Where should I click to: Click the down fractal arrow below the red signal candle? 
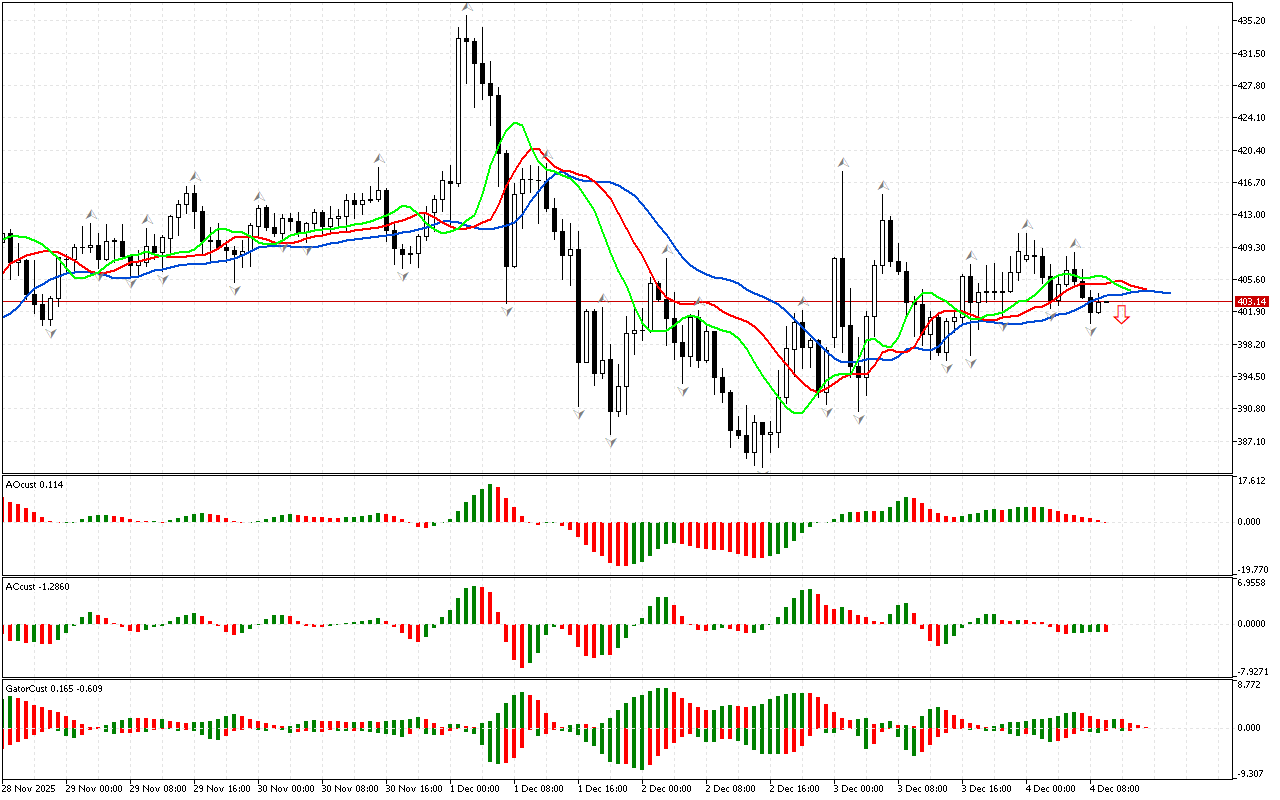pyautogui.click(x=1093, y=330)
